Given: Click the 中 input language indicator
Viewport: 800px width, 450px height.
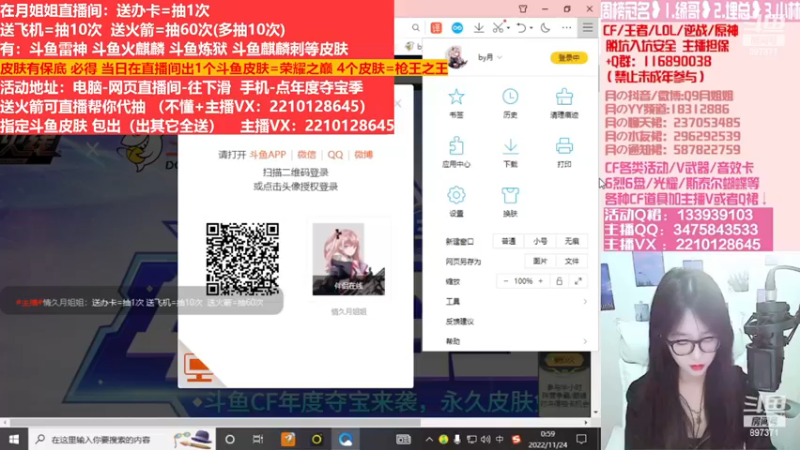Looking at the screenshot, I should pos(499,439).
